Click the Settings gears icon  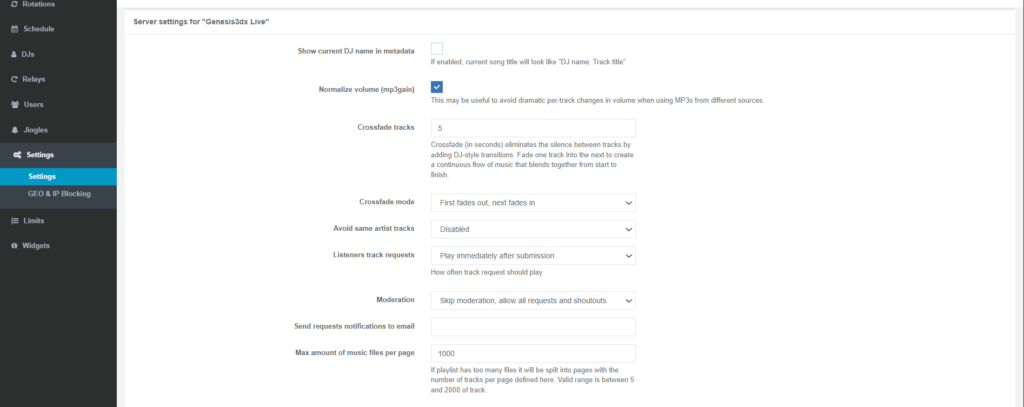(x=15, y=155)
